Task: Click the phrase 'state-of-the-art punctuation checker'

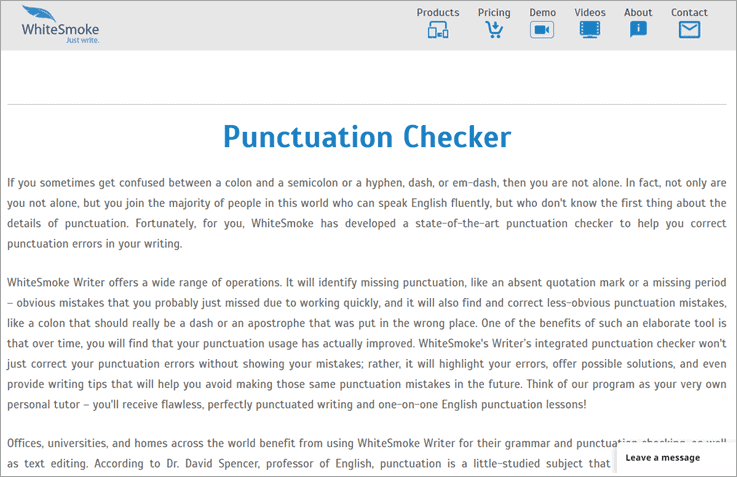Action: coord(514,223)
